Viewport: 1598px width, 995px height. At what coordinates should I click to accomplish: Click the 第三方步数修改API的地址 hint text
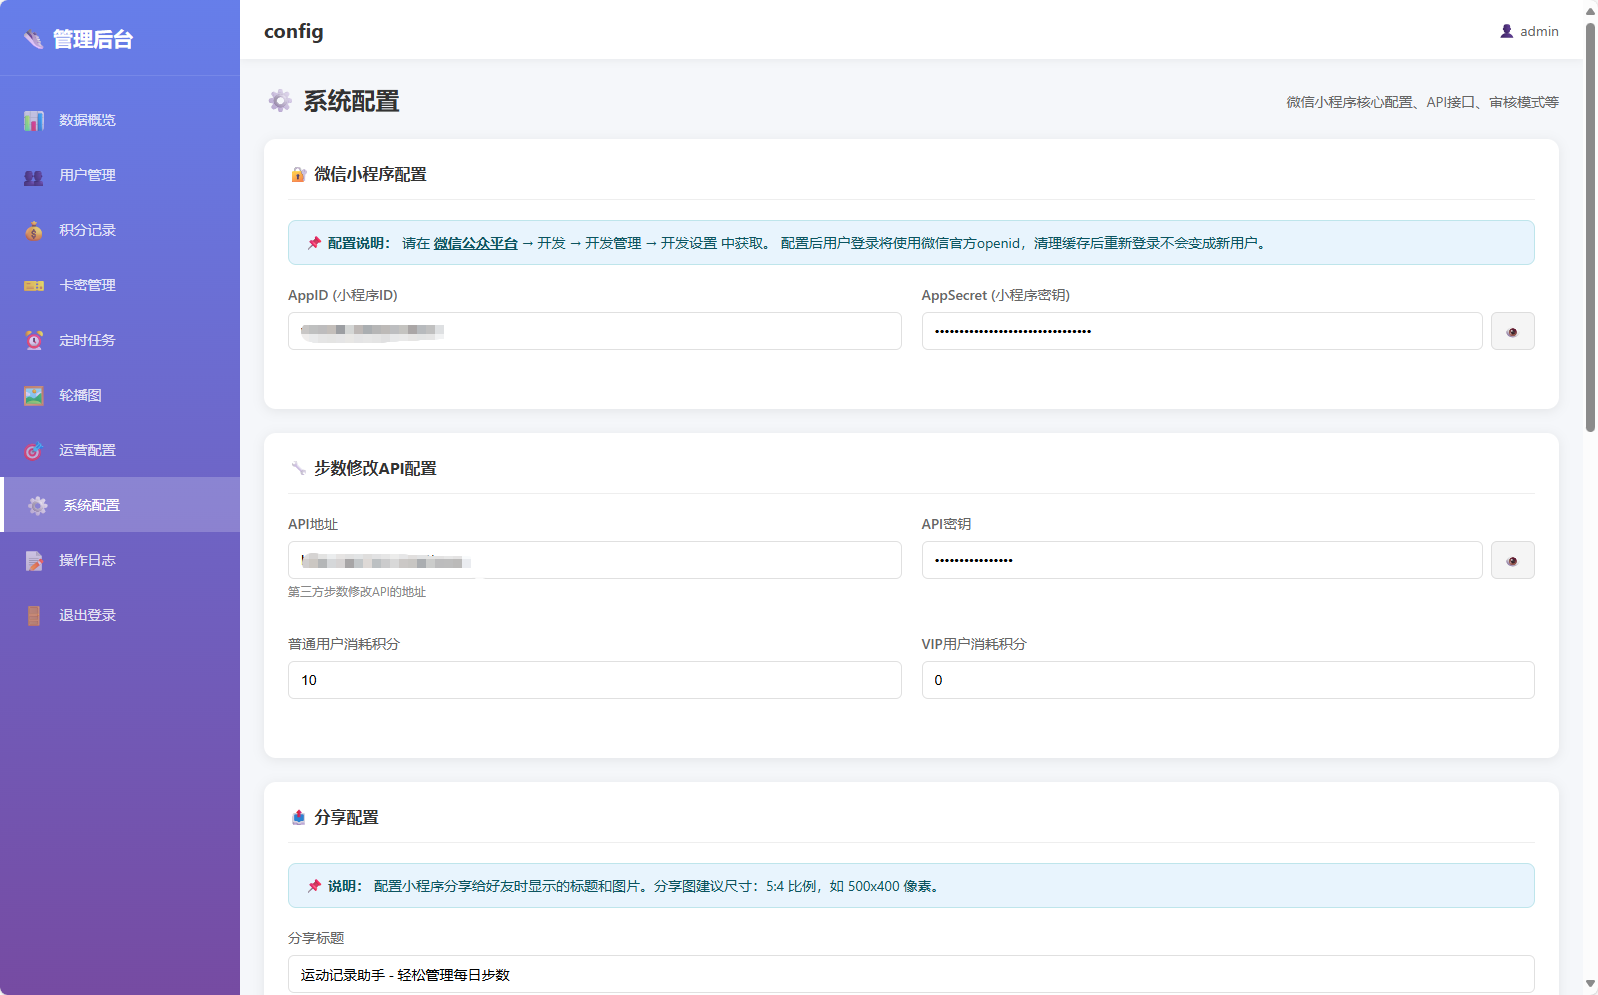[x=357, y=592]
